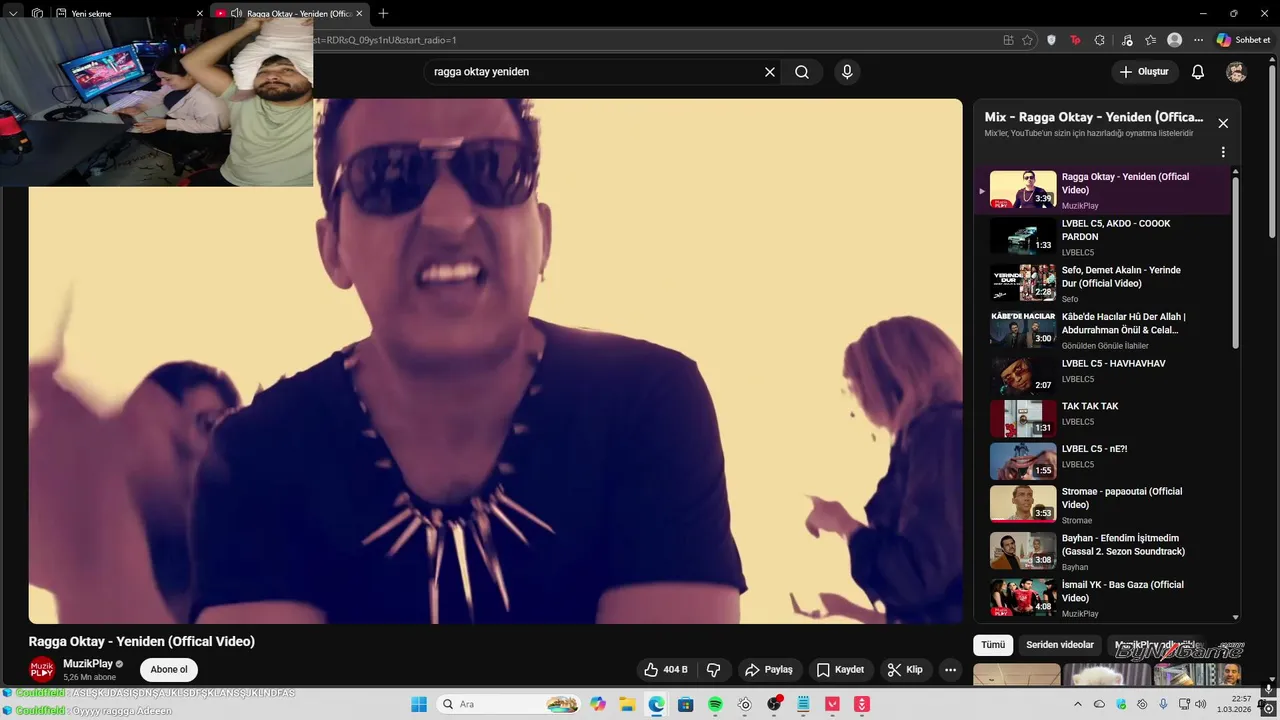
Task: Dislike the video with thumbs-down
Action: click(x=714, y=670)
